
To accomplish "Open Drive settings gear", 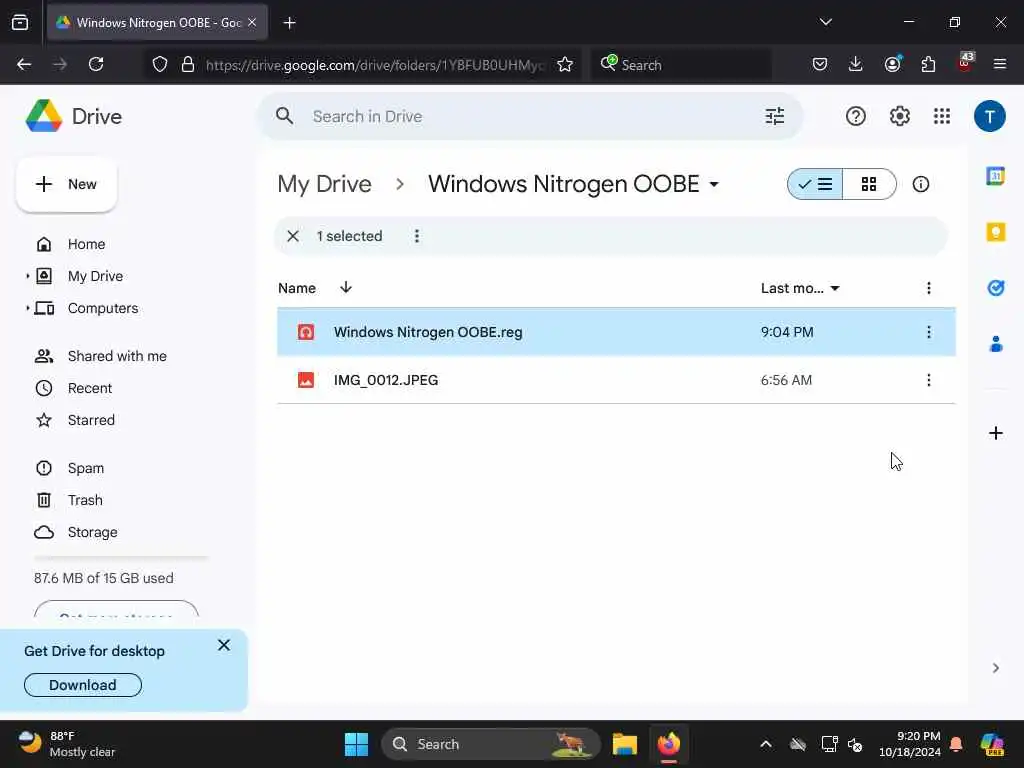I will pos(899,116).
